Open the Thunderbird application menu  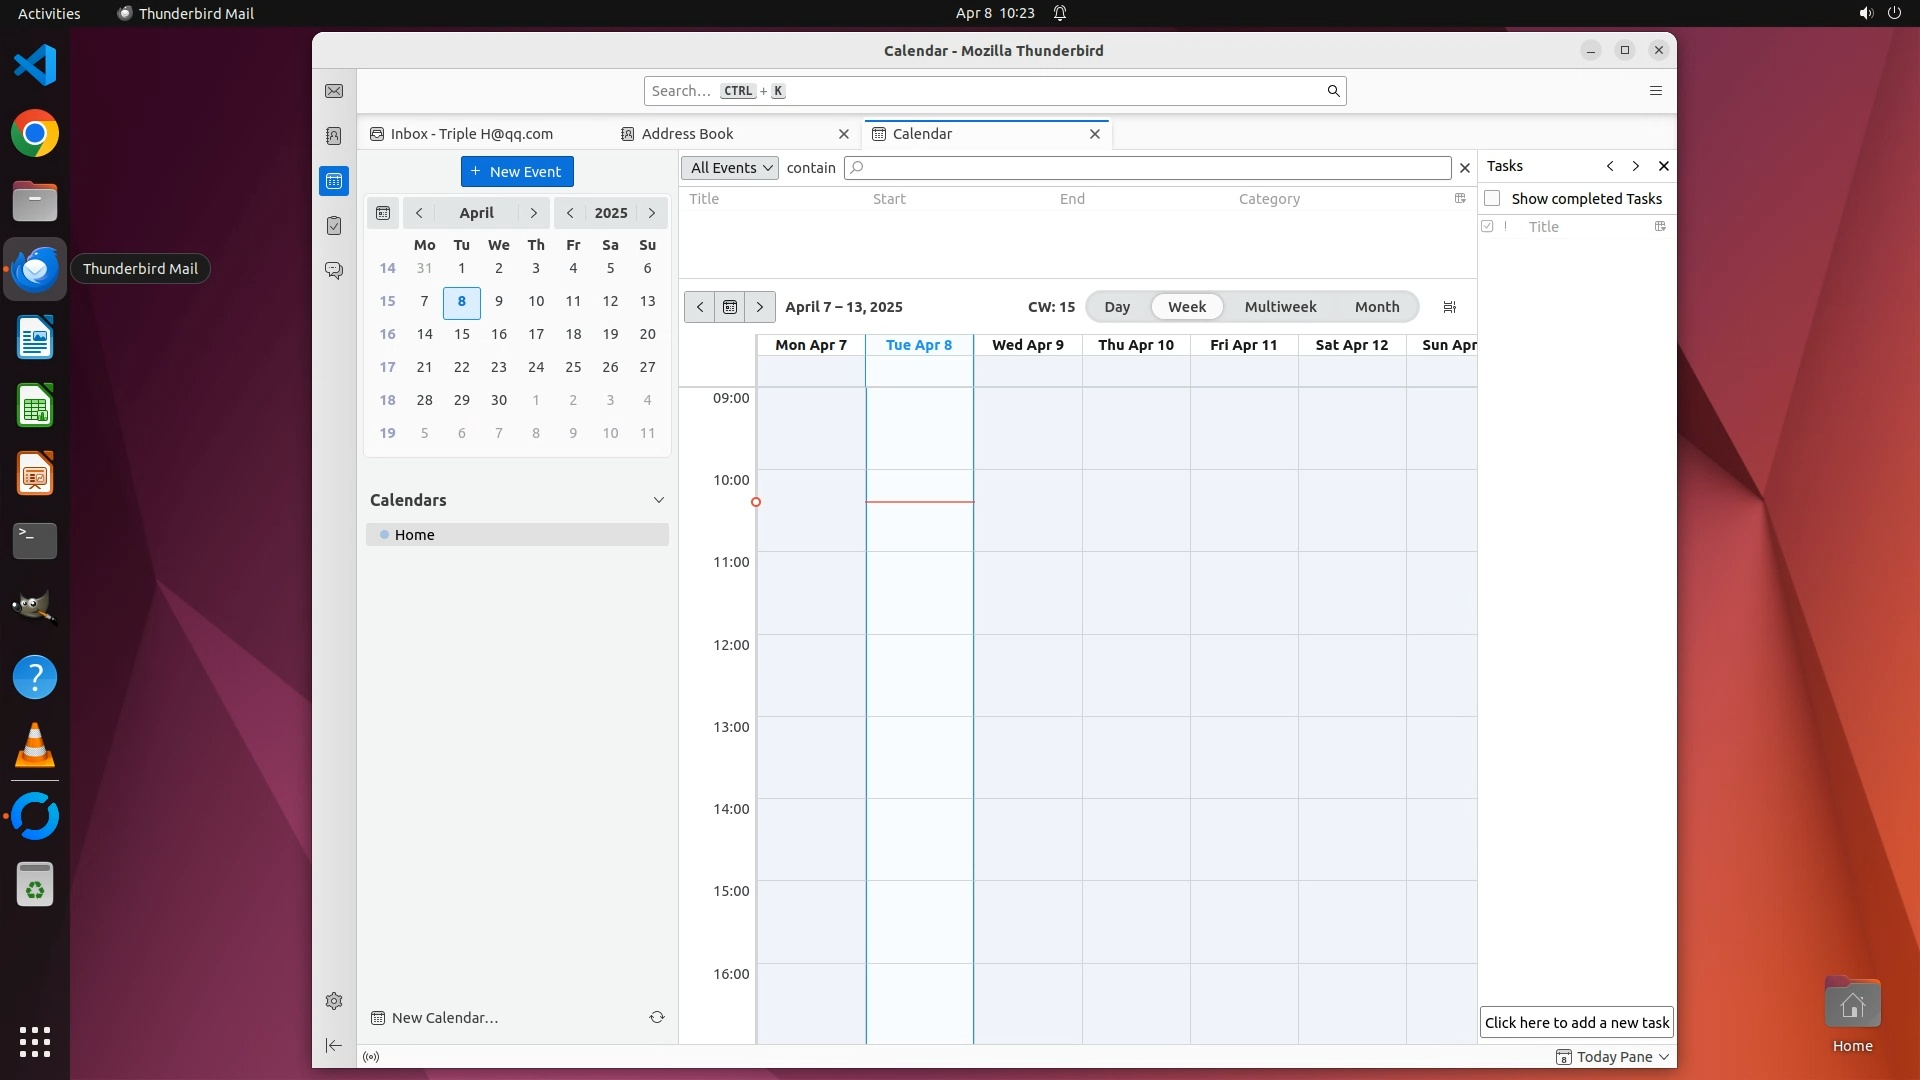(x=1655, y=91)
